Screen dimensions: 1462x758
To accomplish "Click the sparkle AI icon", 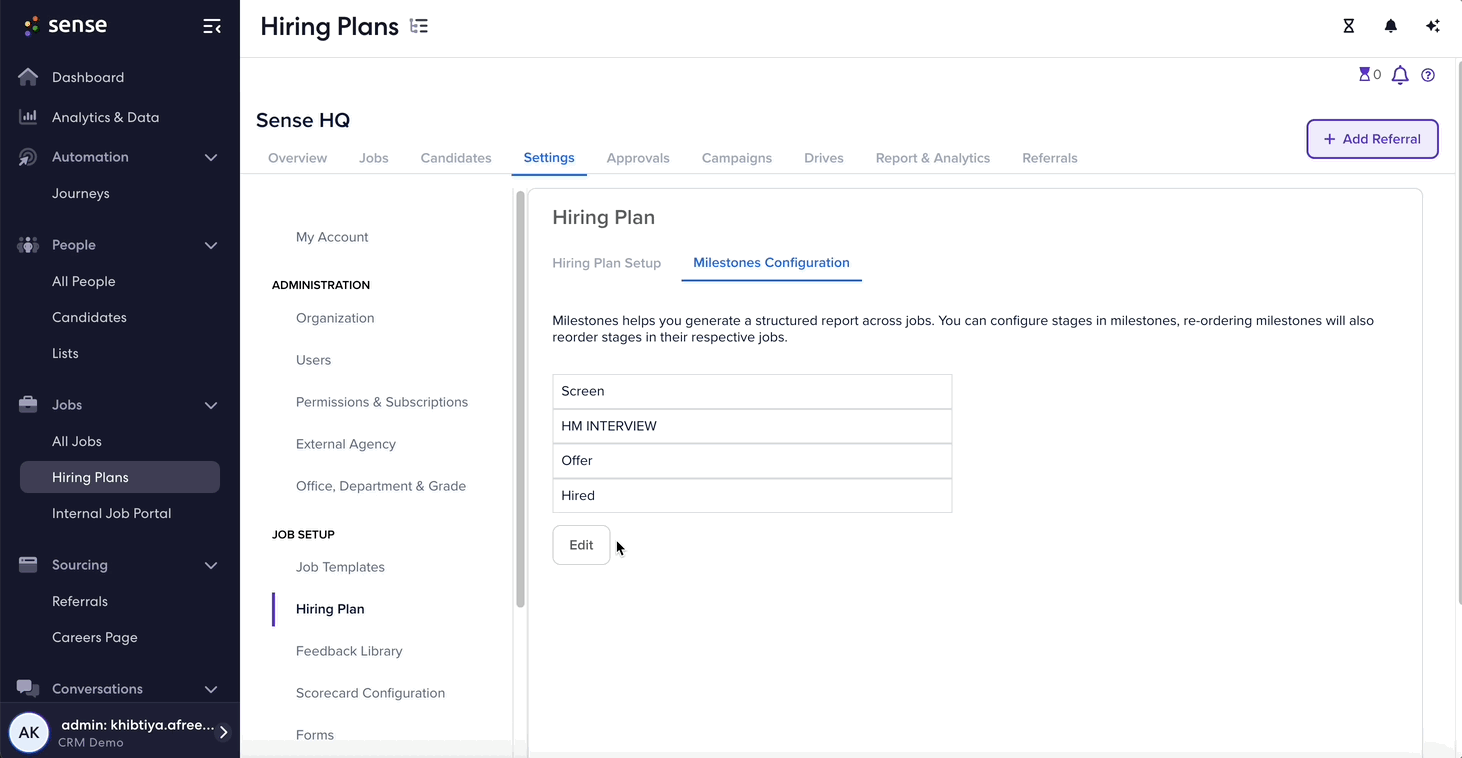I will pyautogui.click(x=1432, y=26).
